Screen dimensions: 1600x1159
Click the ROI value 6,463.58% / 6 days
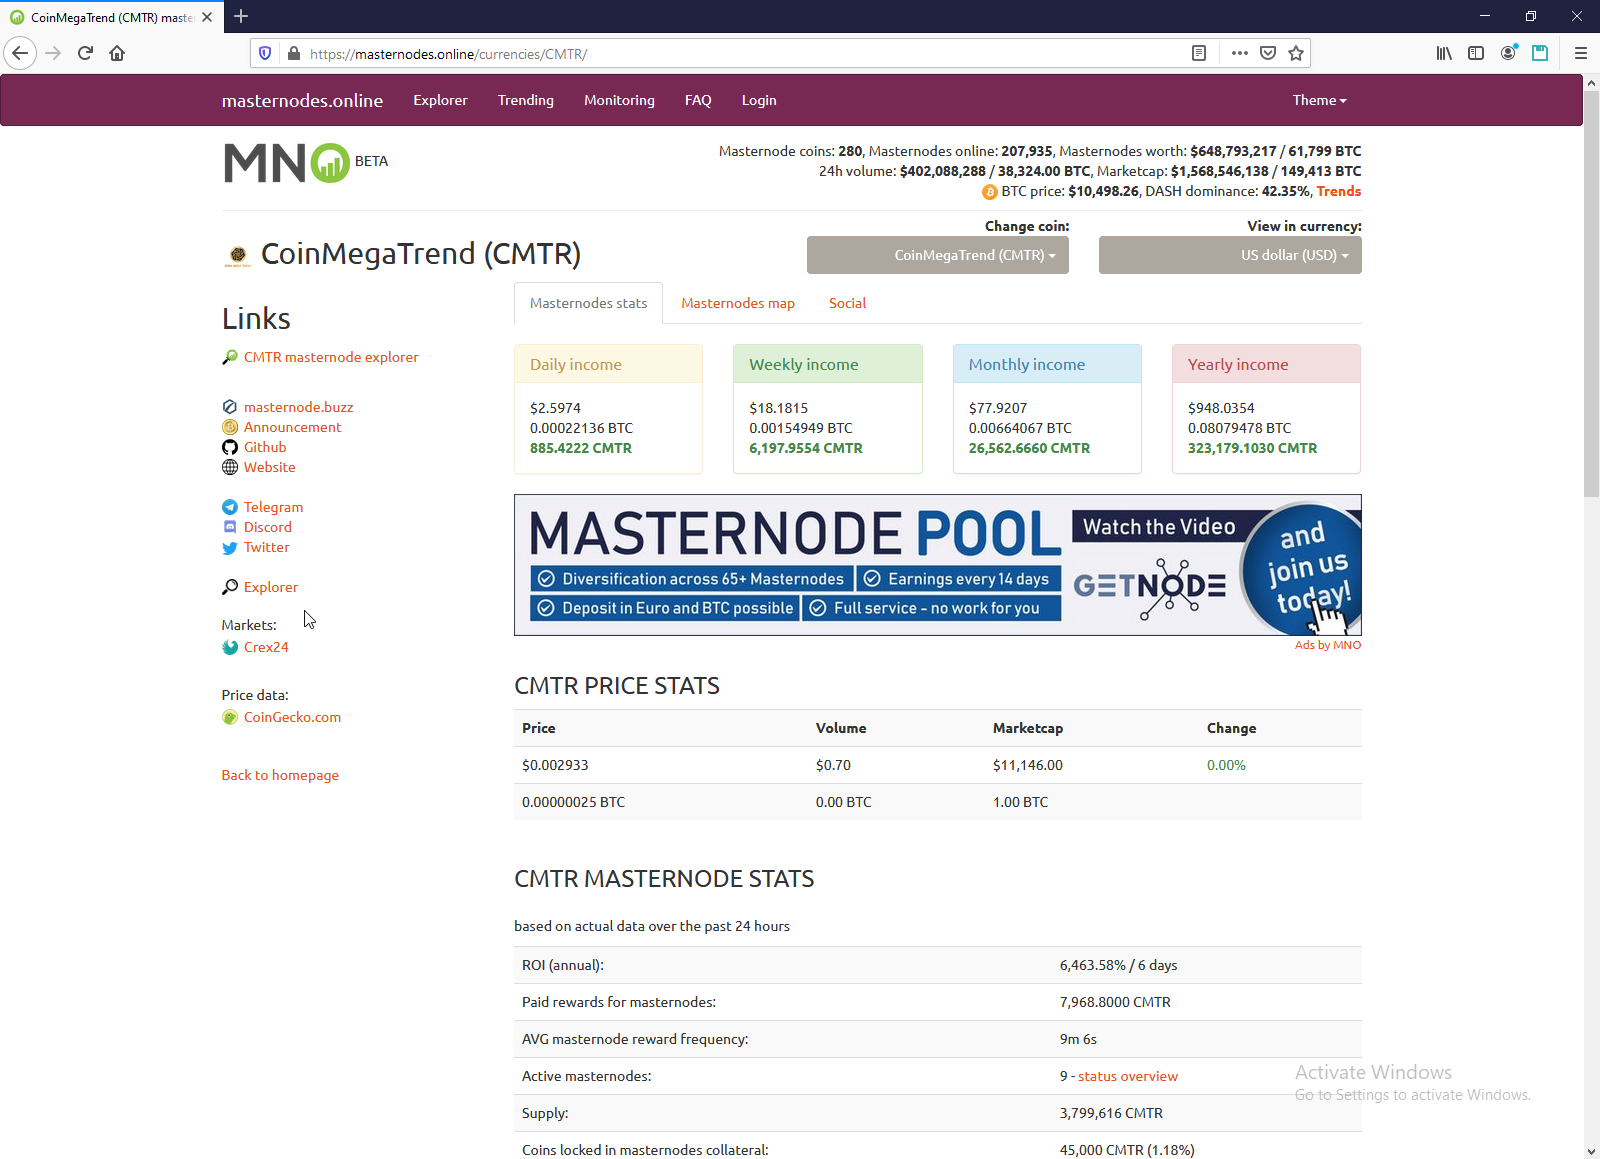[1118, 965]
